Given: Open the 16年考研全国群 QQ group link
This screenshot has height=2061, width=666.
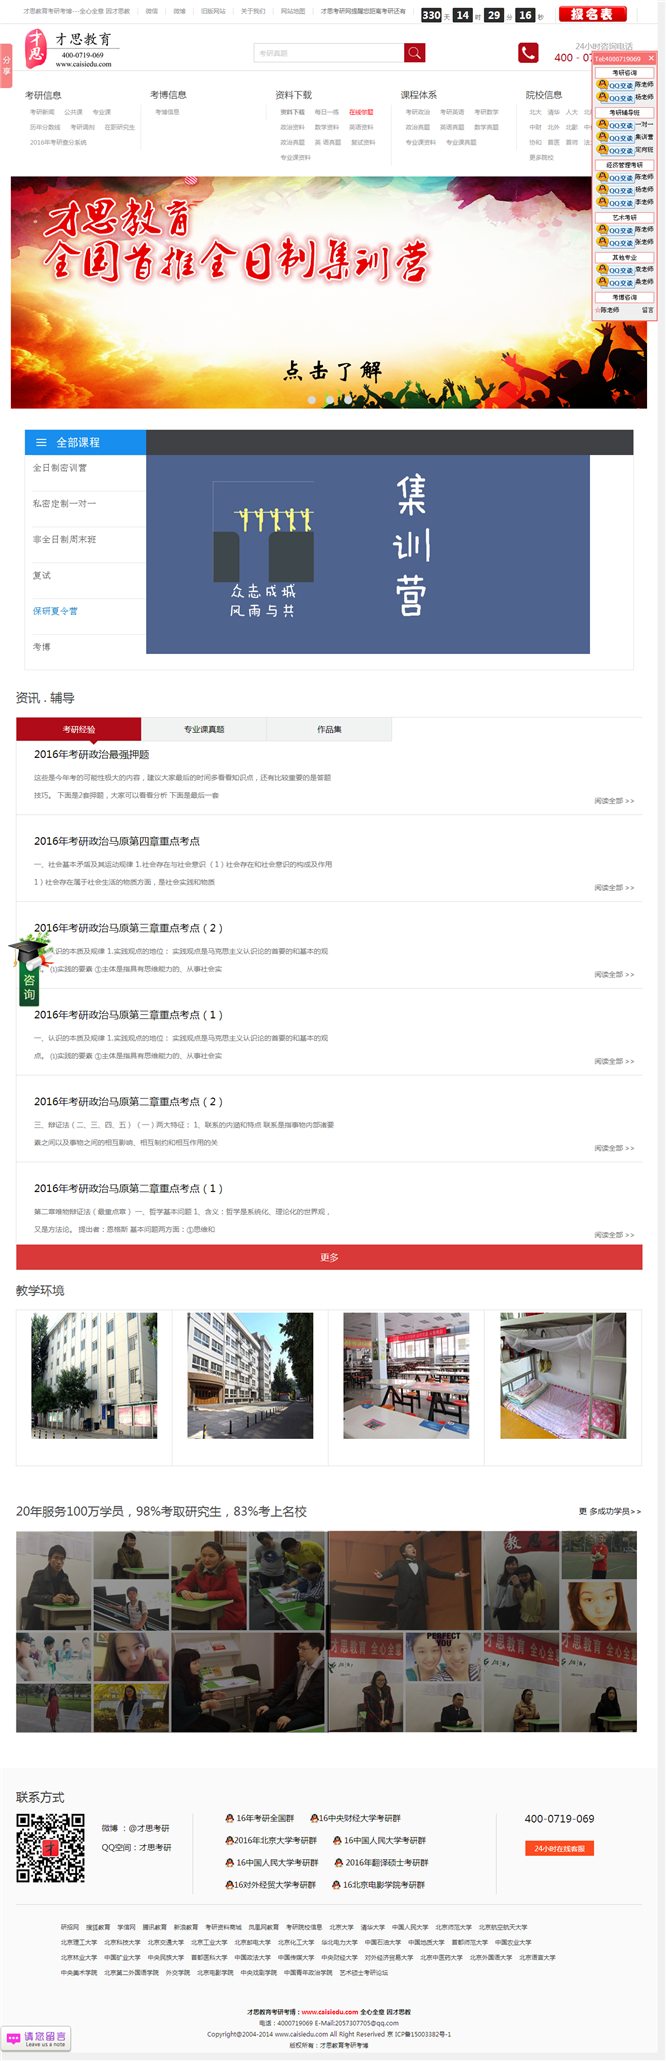Looking at the screenshot, I should pyautogui.click(x=260, y=1818).
